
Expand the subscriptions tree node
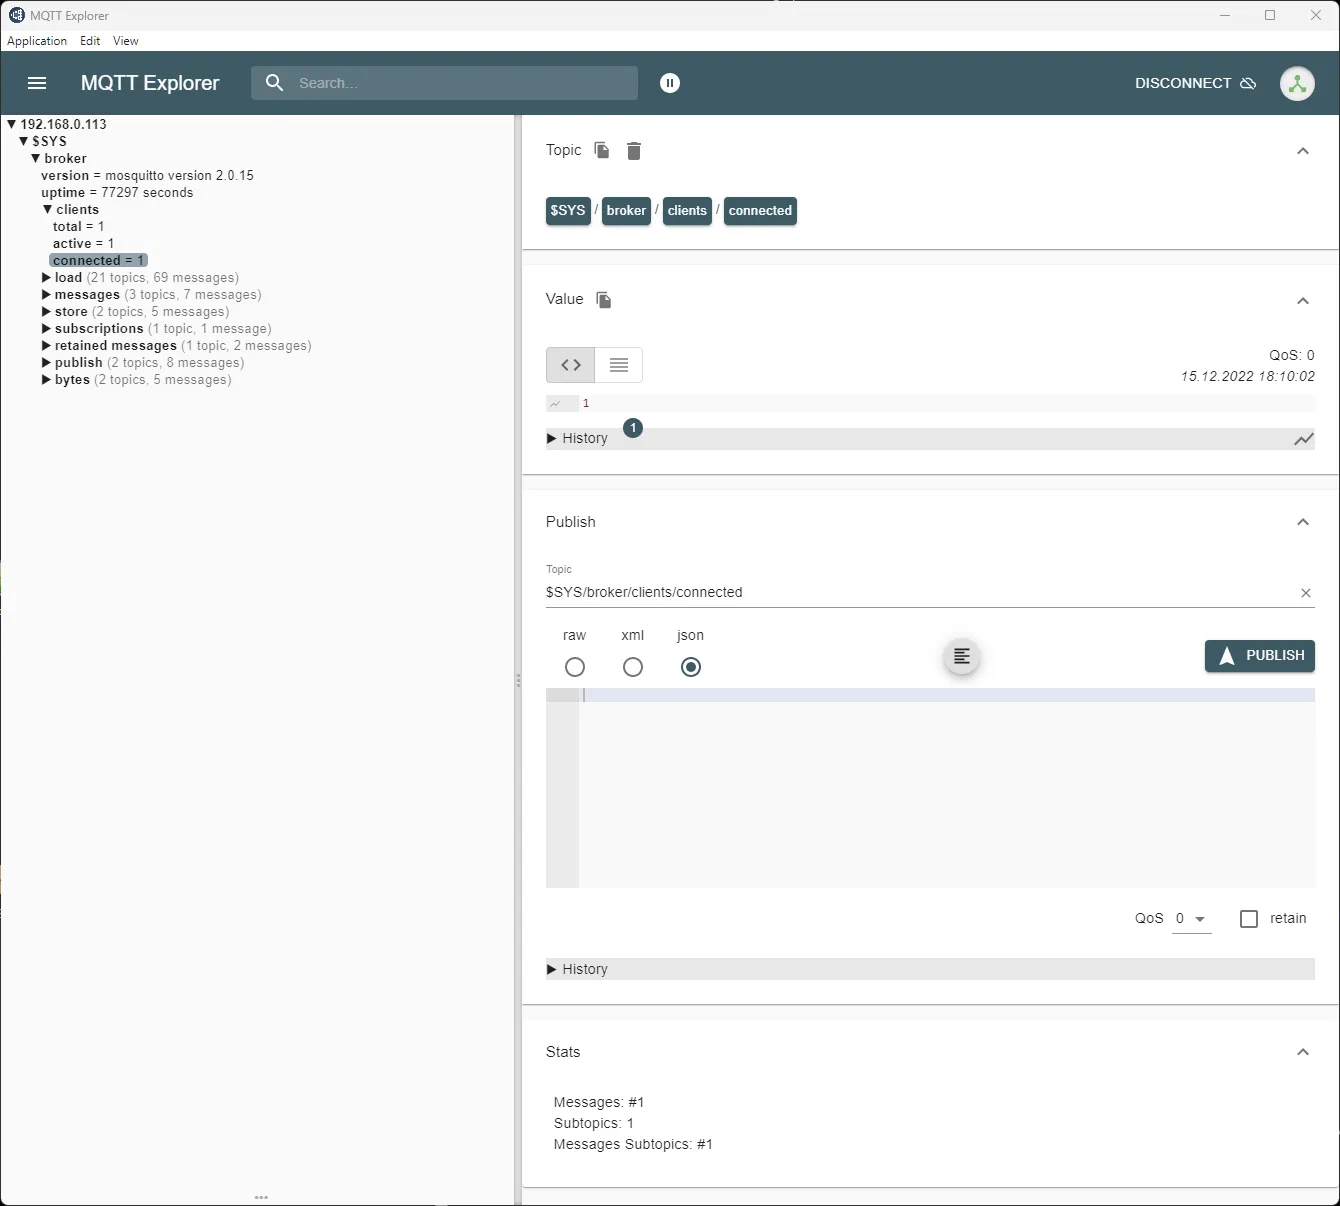click(46, 328)
